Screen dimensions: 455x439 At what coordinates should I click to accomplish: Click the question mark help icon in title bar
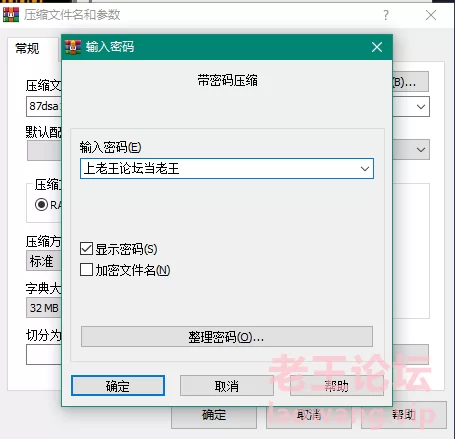coord(386,15)
